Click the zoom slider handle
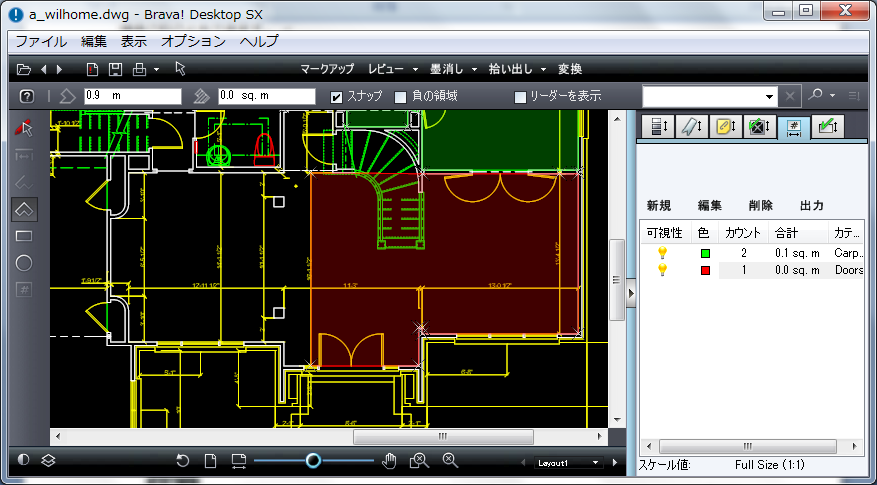This screenshot has height=485, width=877. (313, 460)
